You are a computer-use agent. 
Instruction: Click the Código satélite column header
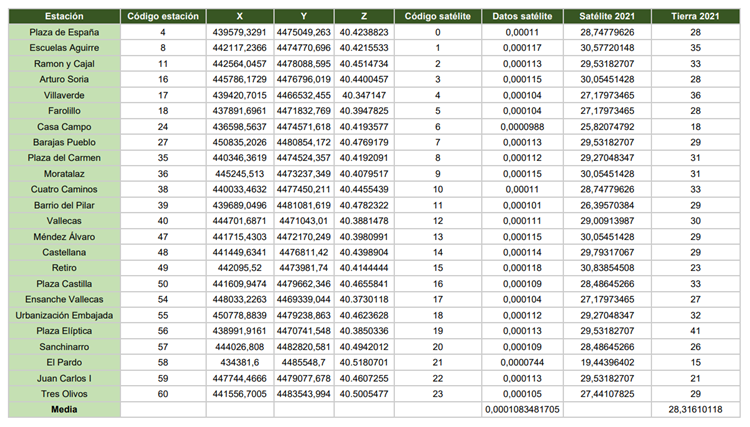click(x=437, y=17)
